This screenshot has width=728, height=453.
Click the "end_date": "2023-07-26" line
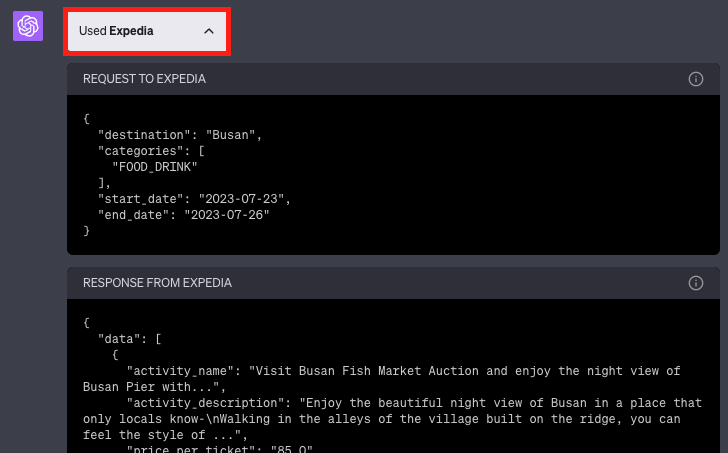click(184, 215)
